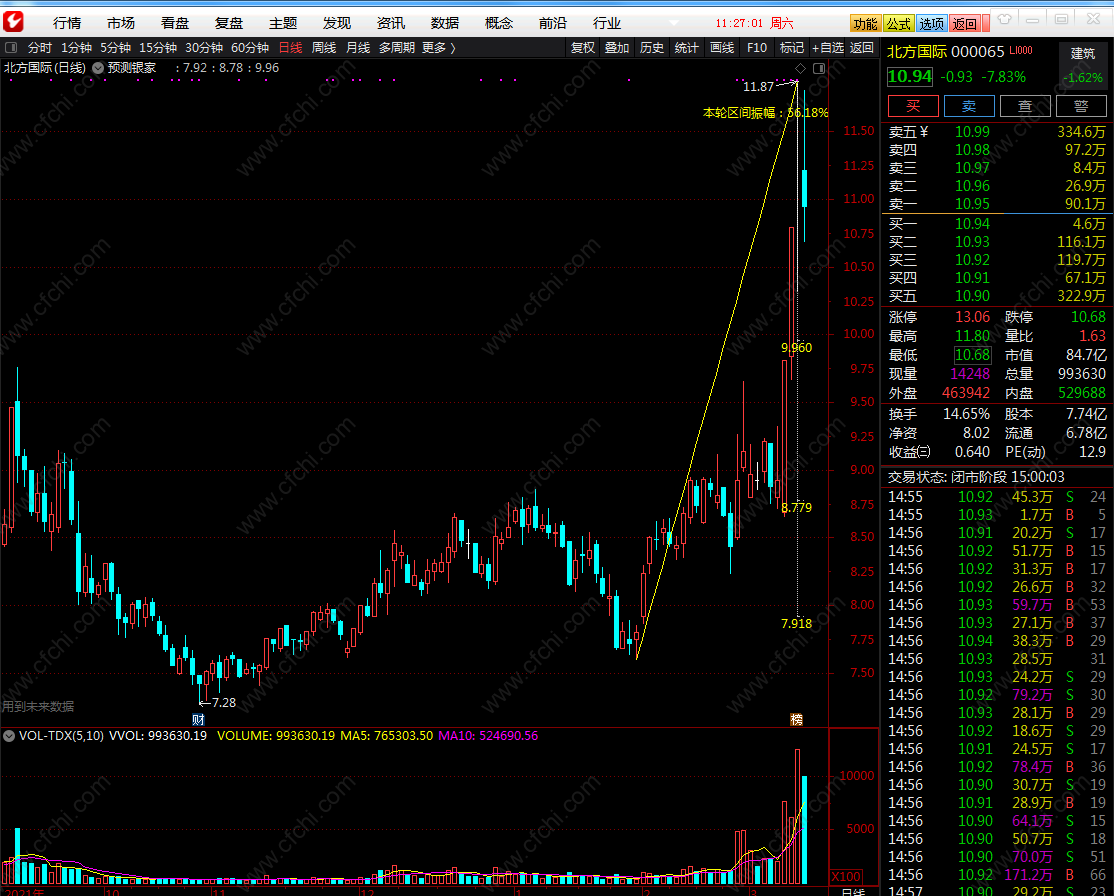Click the 涨停 limit-up value 13.06
The height and width of the screenshot is (896, 1114).
[972, 317]
